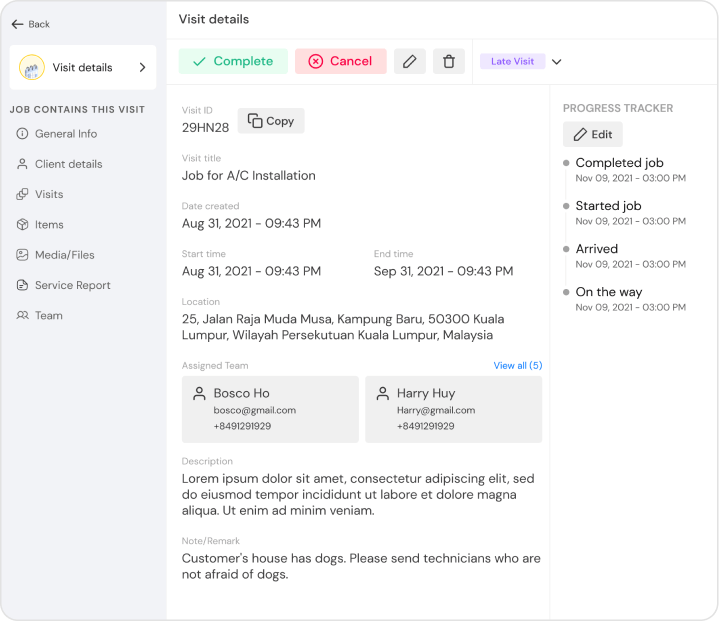Cancel the visit
The width and height of the screenshot is (719, 622).
click(341, 61)
